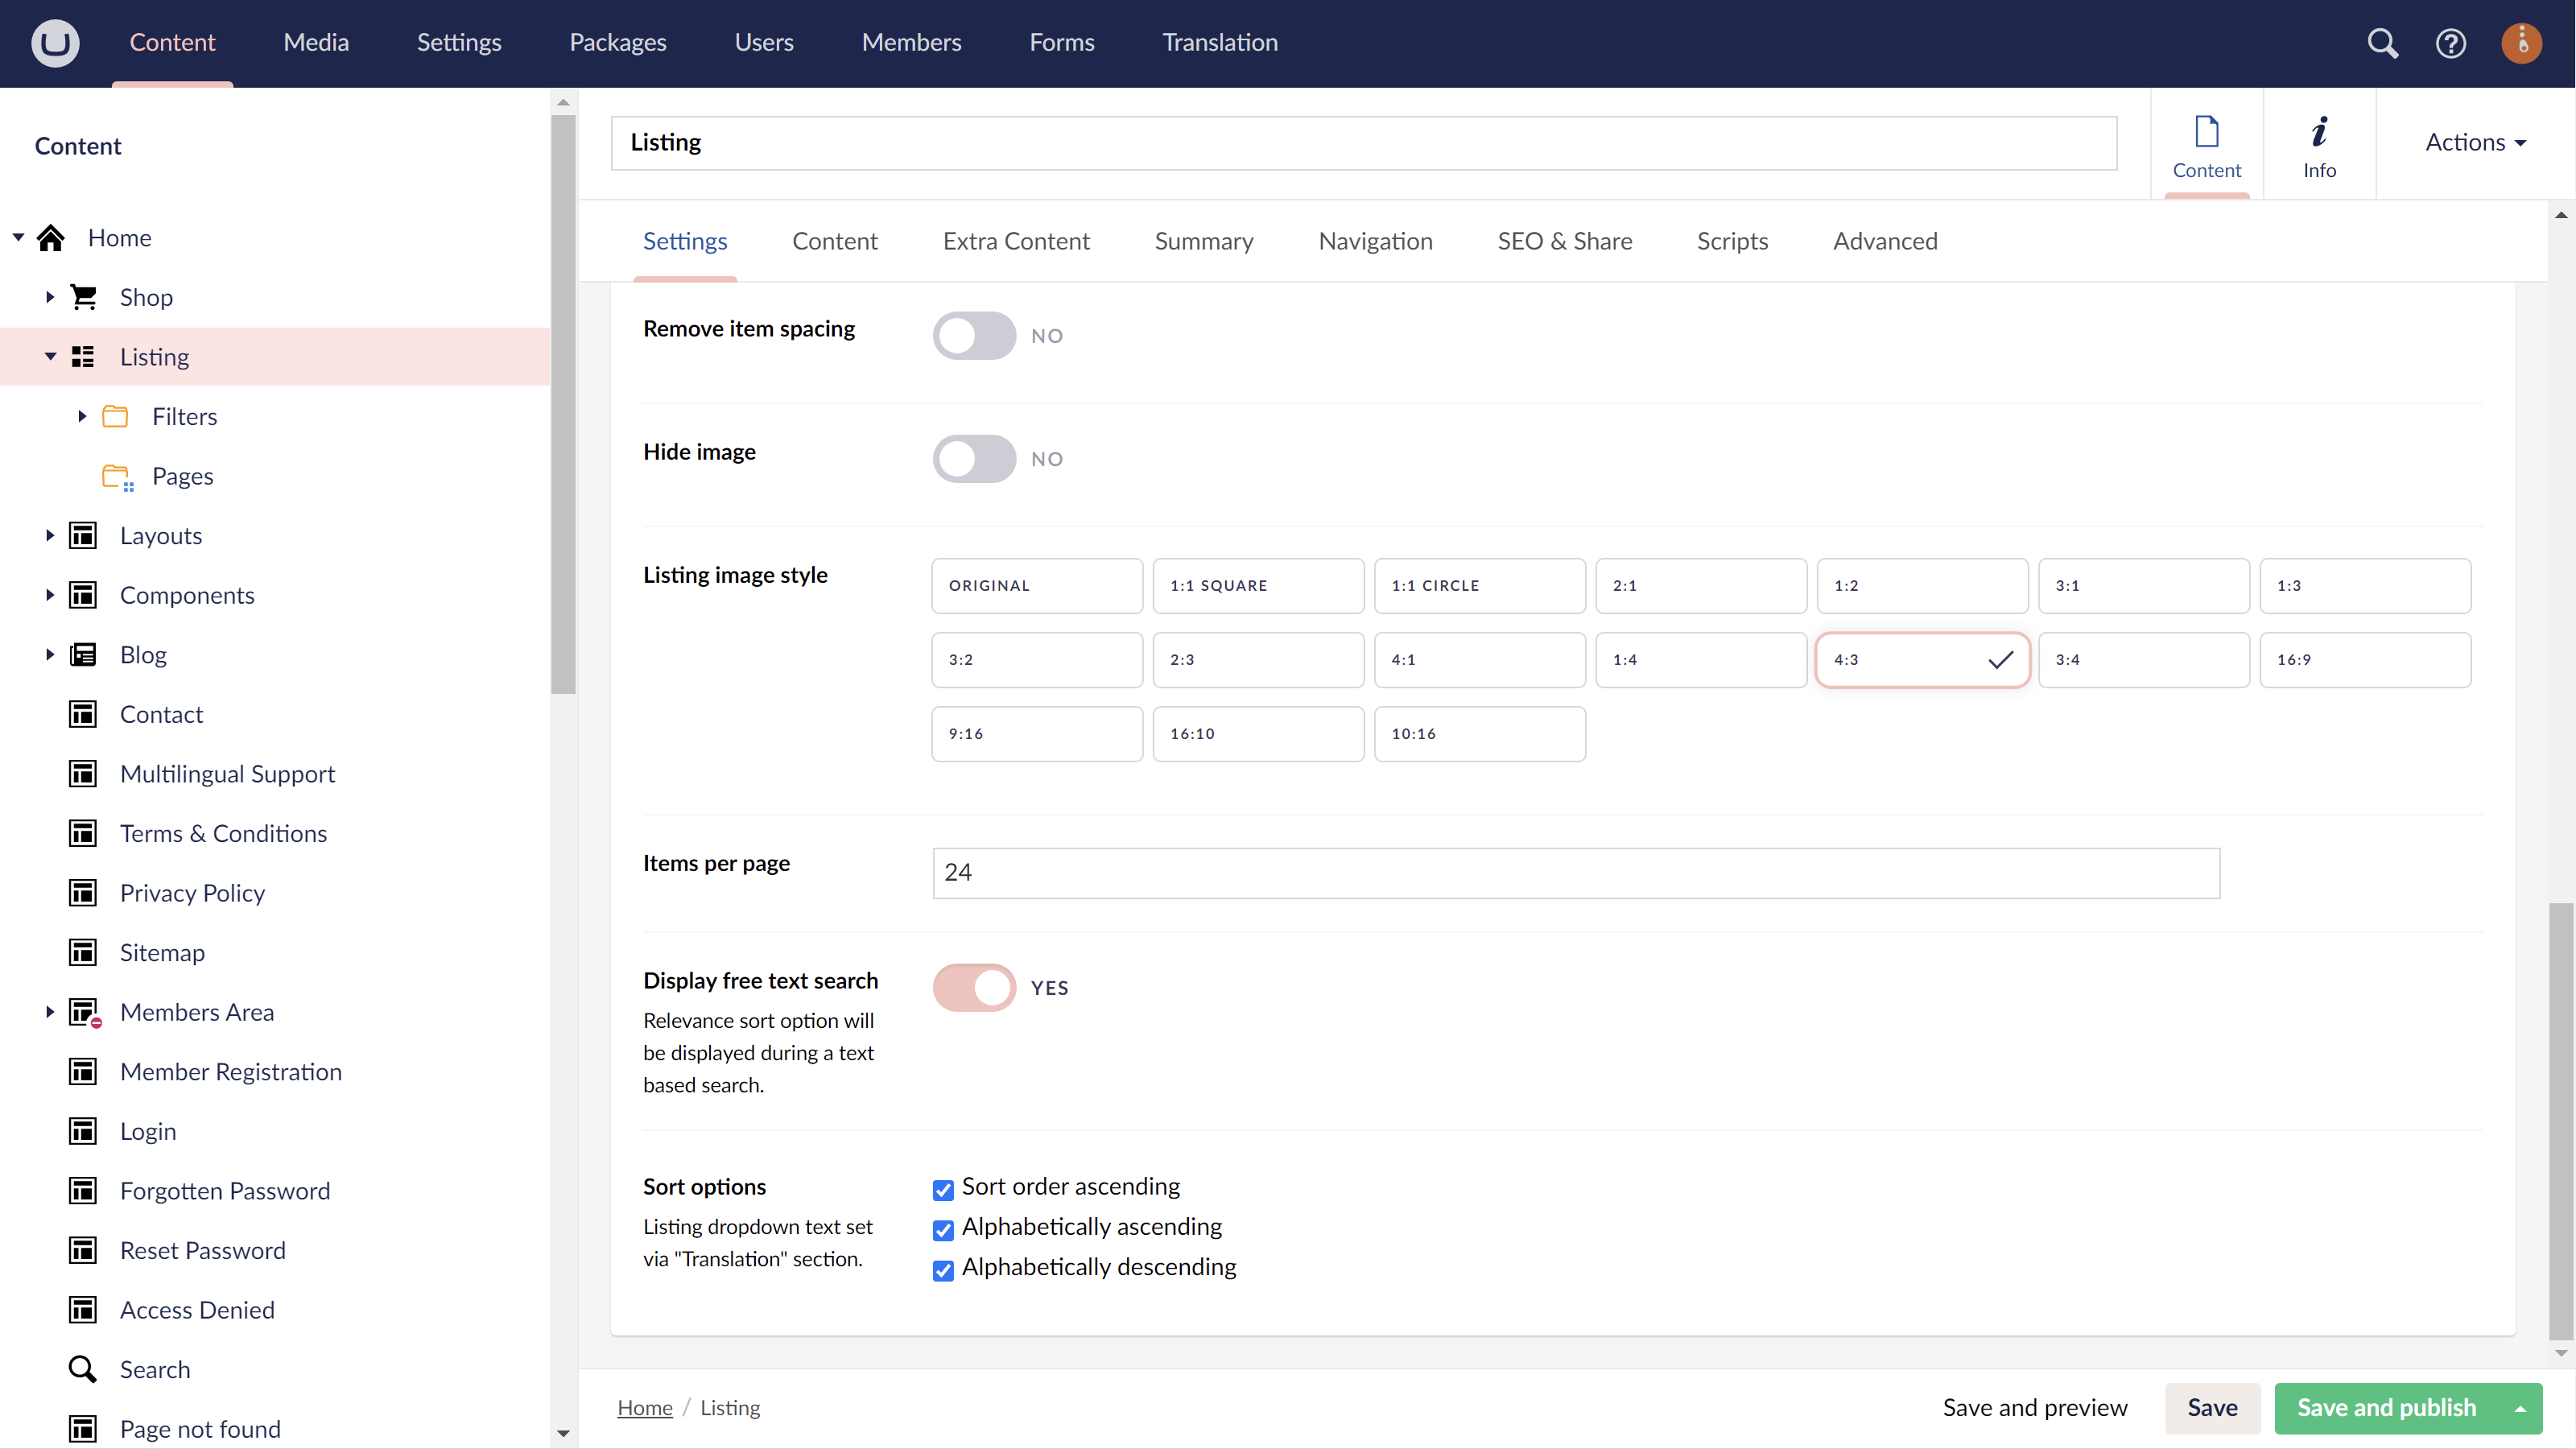Disable Display free text search
Viewport: 2576px width, 1449px height.
pos(973,987)
